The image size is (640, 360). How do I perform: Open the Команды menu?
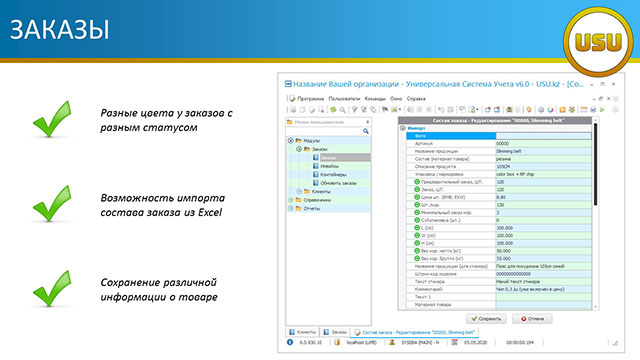(375, 99)
